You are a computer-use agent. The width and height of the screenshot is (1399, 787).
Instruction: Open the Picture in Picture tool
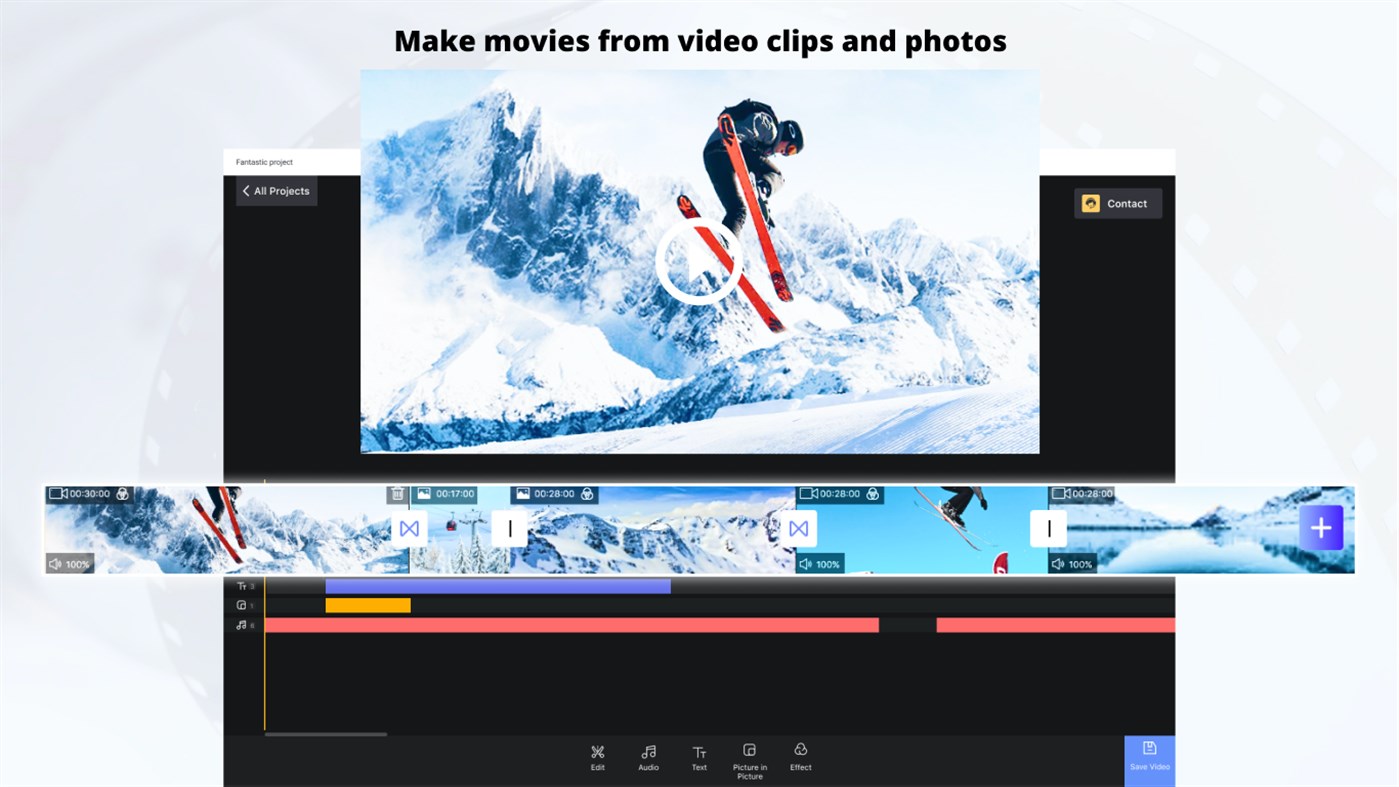tap(749, 757)
